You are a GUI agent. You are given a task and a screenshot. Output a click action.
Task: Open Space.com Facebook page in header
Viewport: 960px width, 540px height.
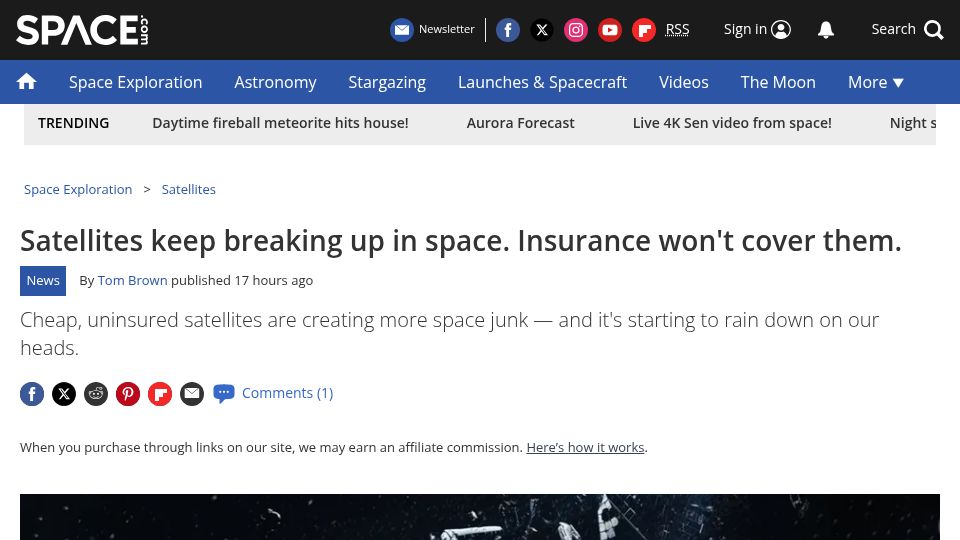[508, 29]
